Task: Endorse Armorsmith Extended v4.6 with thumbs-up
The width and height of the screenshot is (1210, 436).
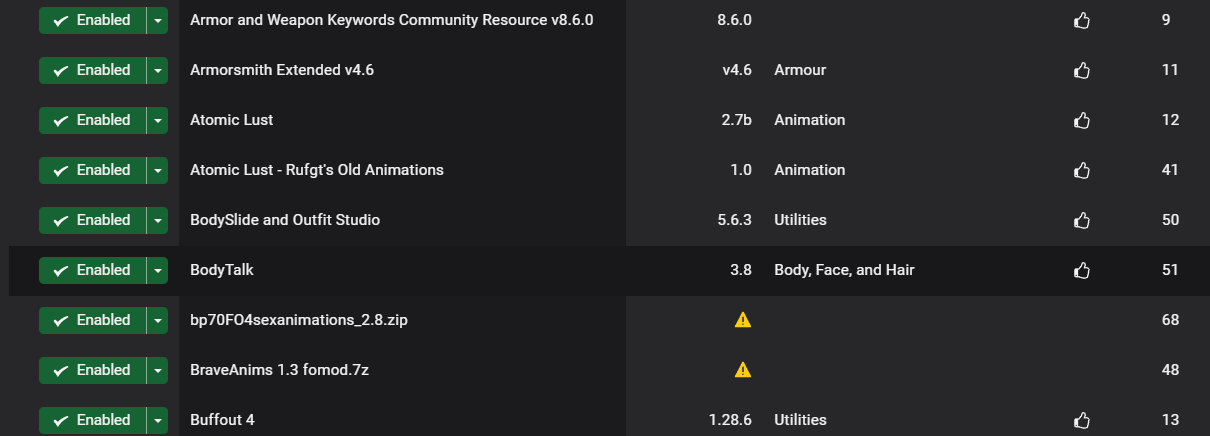Action: point(1081,70)
